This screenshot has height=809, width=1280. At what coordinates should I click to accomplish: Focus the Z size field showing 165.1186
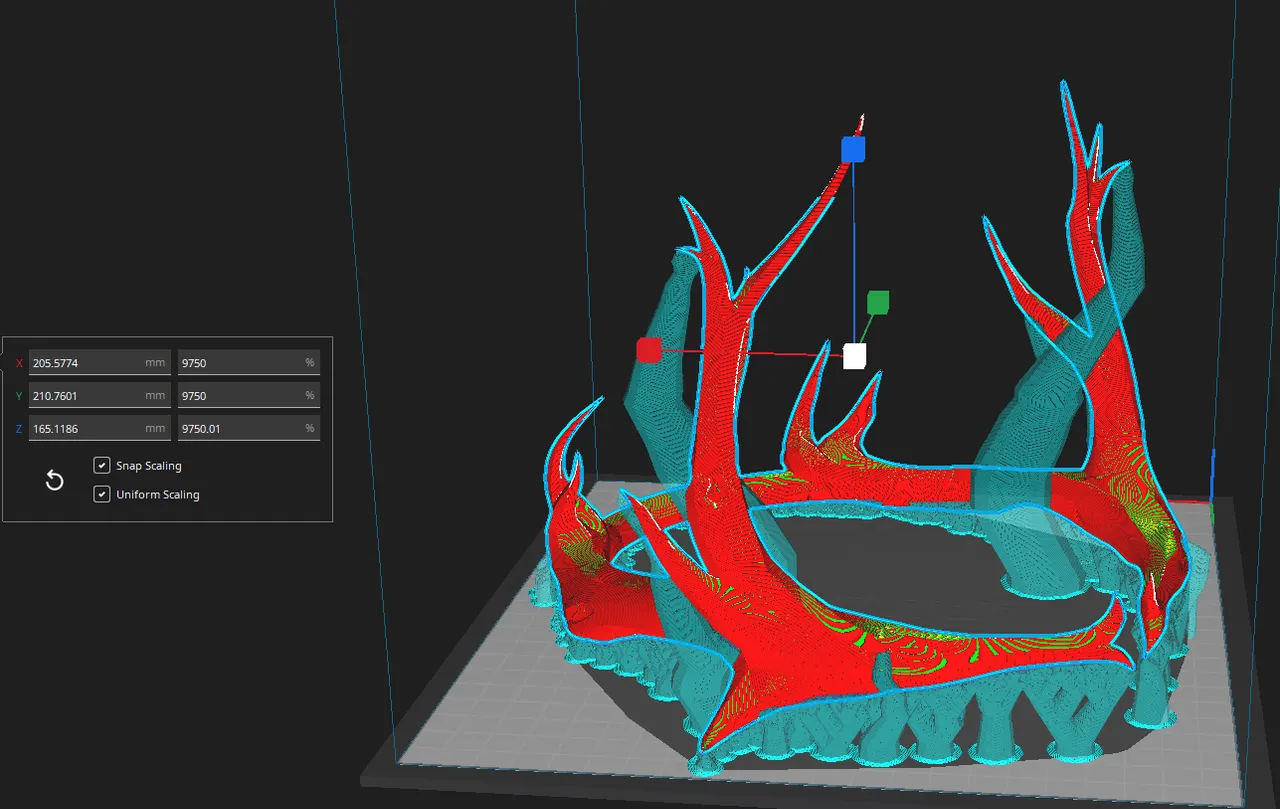[x=99, y=429]
